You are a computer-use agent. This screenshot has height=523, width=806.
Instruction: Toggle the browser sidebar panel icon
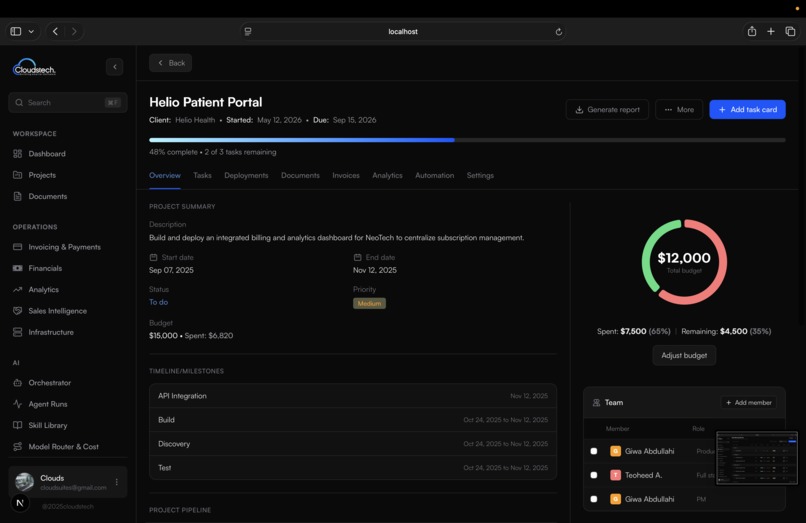[x=16, y=31]
